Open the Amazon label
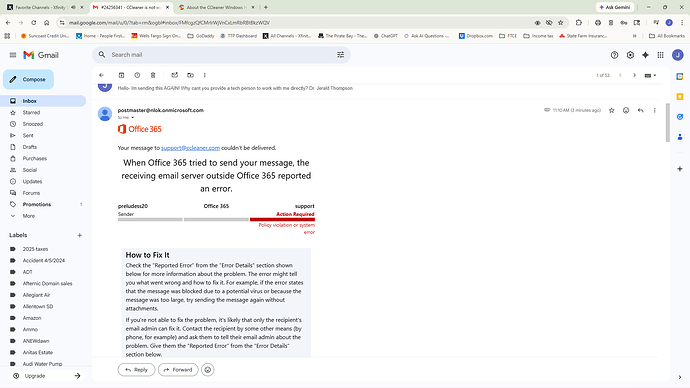Screen dimensions: 690x388 [x=32, y=318]
